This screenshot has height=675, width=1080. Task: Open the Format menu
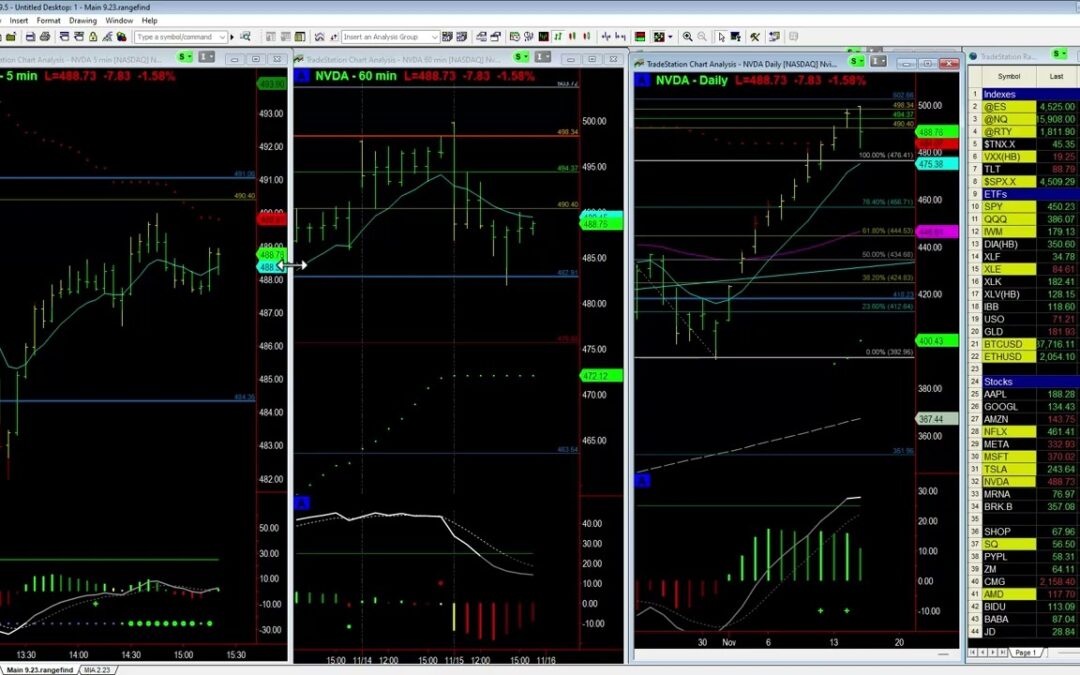(x=48, y=21)
